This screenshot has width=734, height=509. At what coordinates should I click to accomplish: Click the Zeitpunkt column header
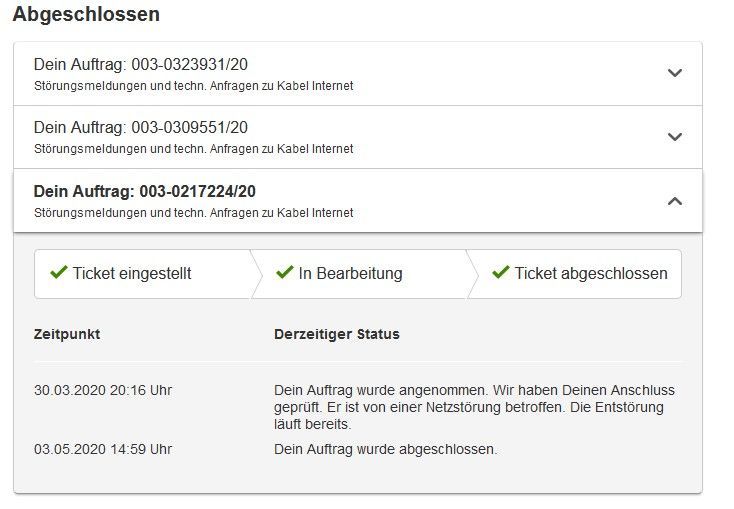[67, 334]
